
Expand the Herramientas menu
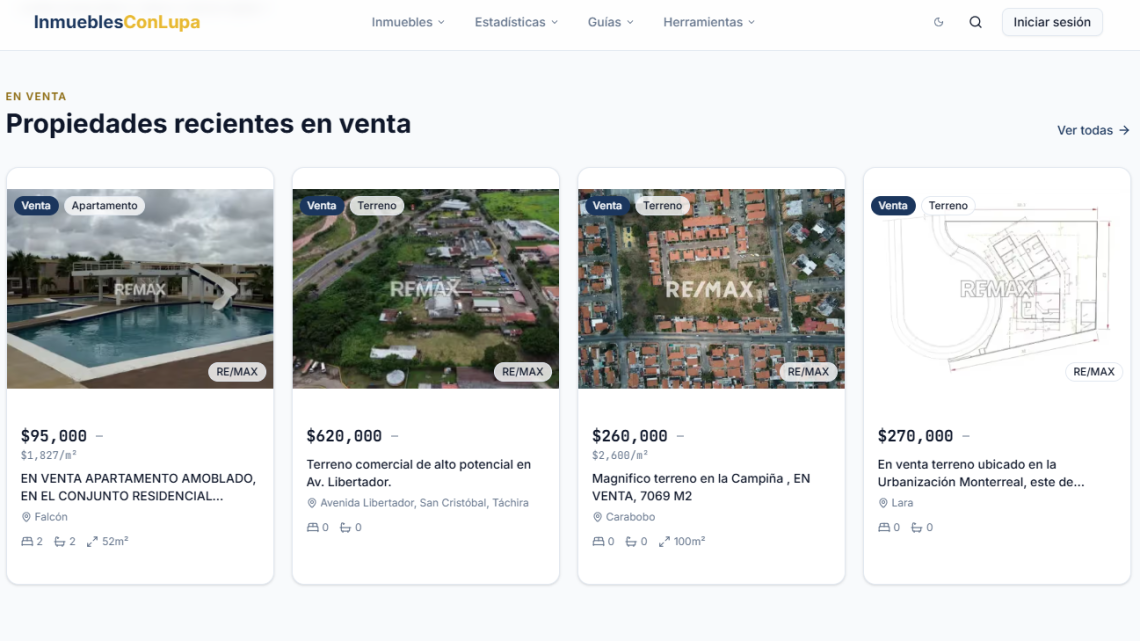[x=709, y=22]
